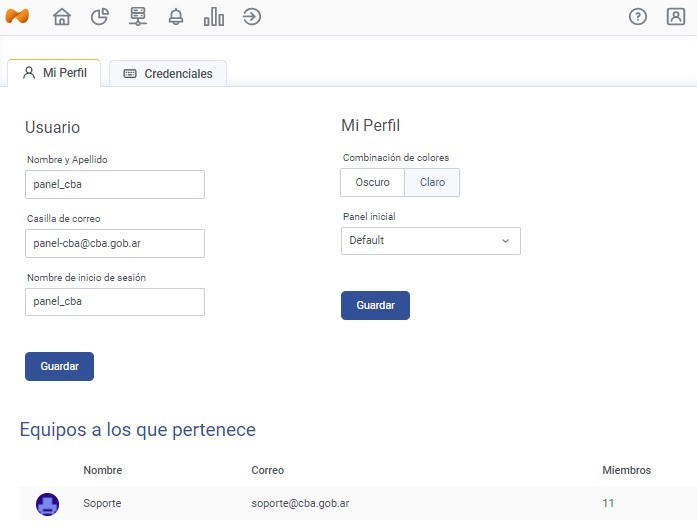This screenshot has width=697, height=532.
Task: Open the Panel inicial dropdown
Action: (430, 241)
